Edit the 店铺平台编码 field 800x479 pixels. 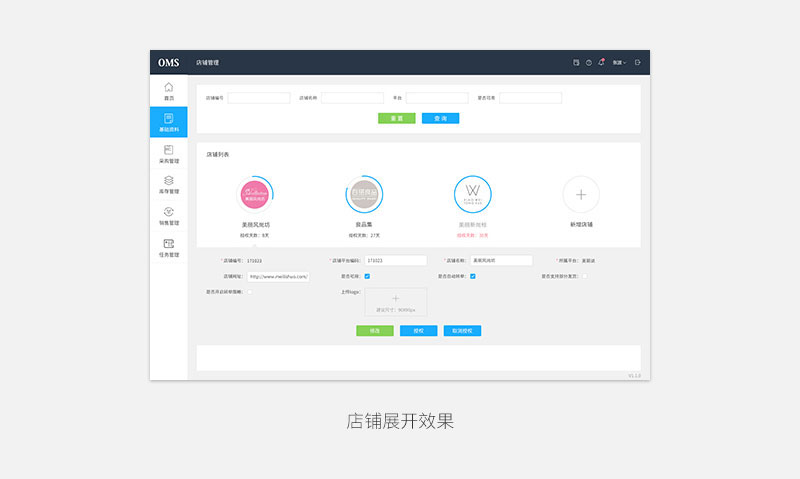click(x=395, y=260)
